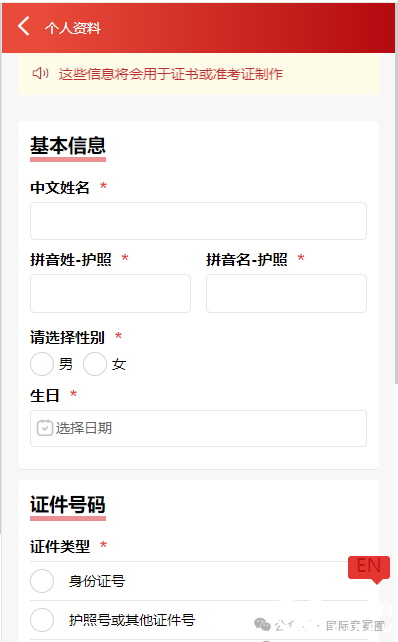This screenshot has width=398, height=642.
Task: Go back using the header arrow
Action: point(24,26)
